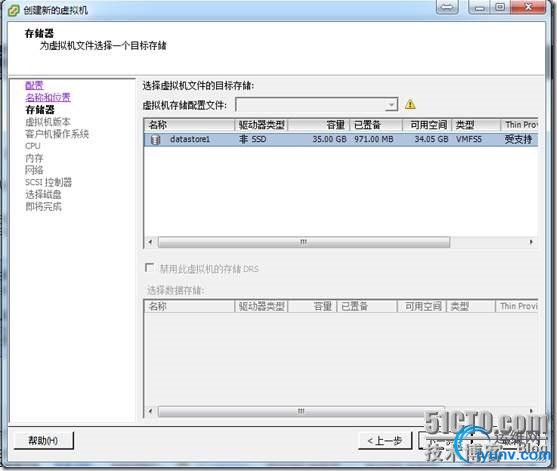
Task: Click 已置备 header in lower datastore table
Action: pyautogui.click(x=367, y=306)
